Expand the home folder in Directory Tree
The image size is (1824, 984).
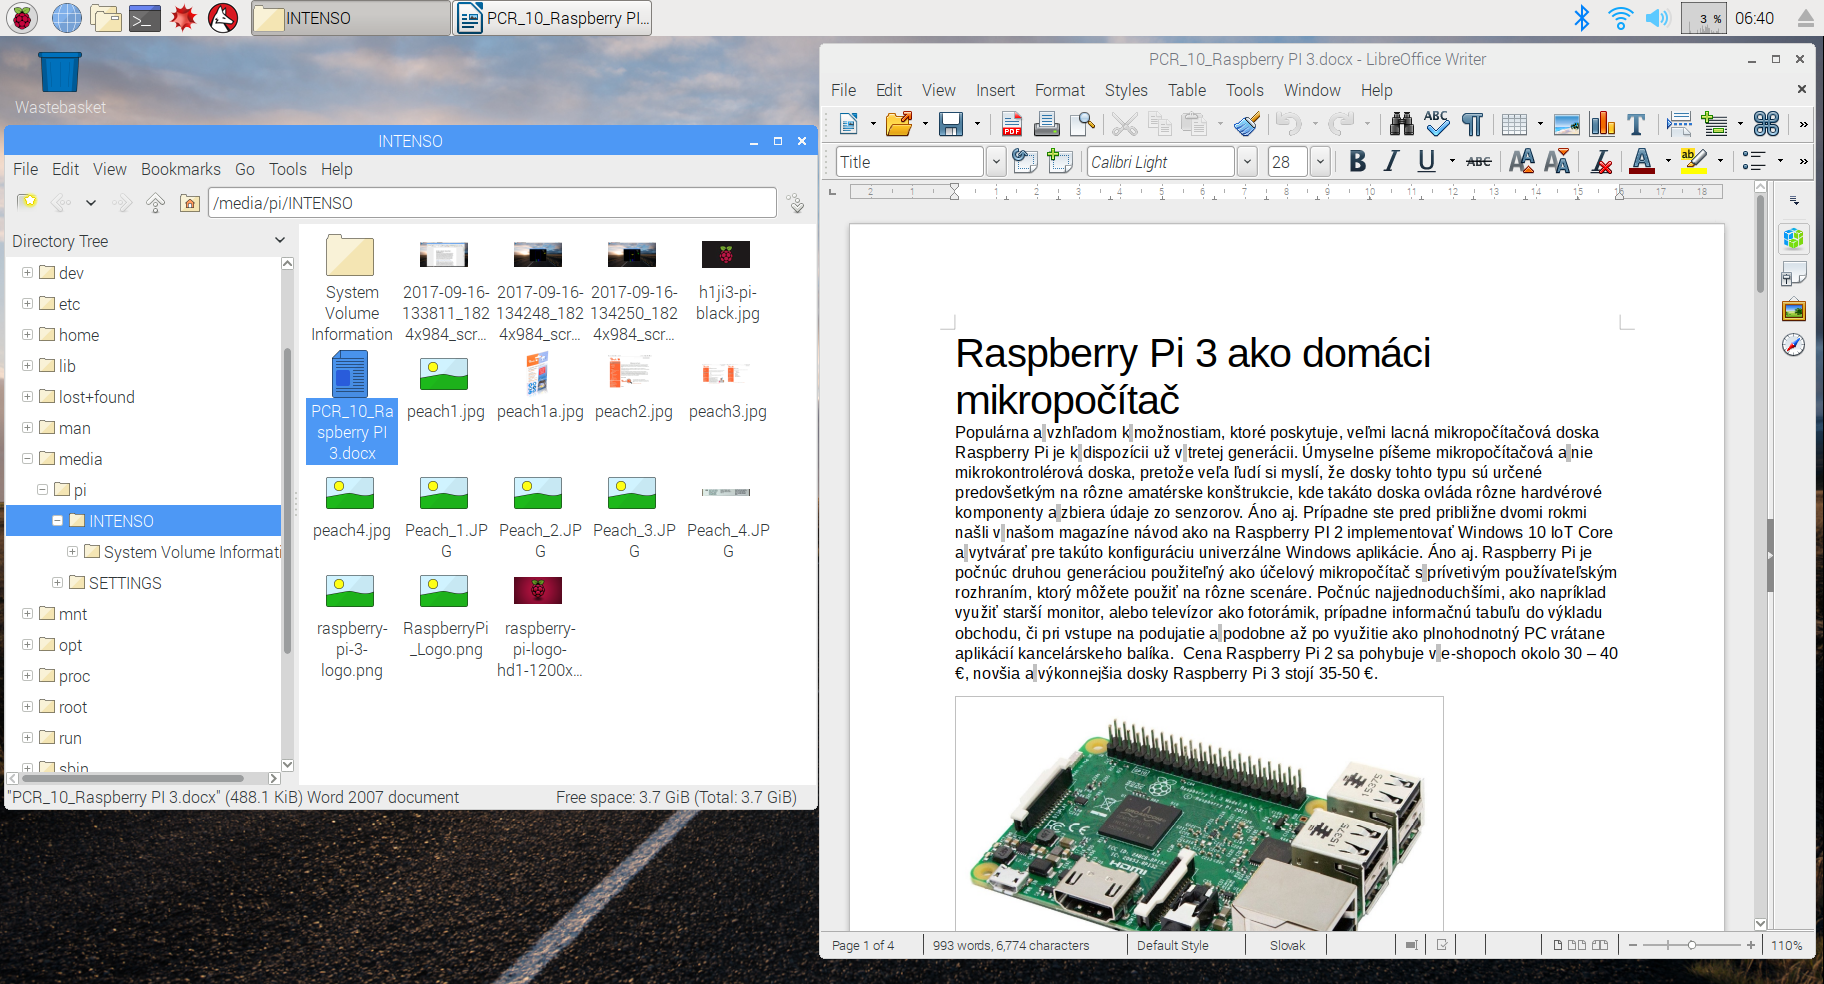click(27, 335)
